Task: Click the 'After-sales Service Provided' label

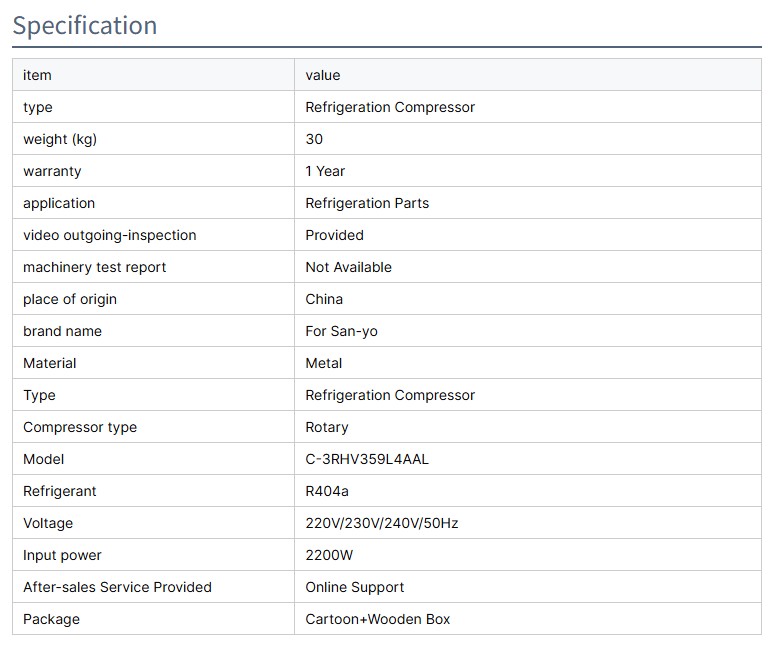Action: tap(117, 587)
